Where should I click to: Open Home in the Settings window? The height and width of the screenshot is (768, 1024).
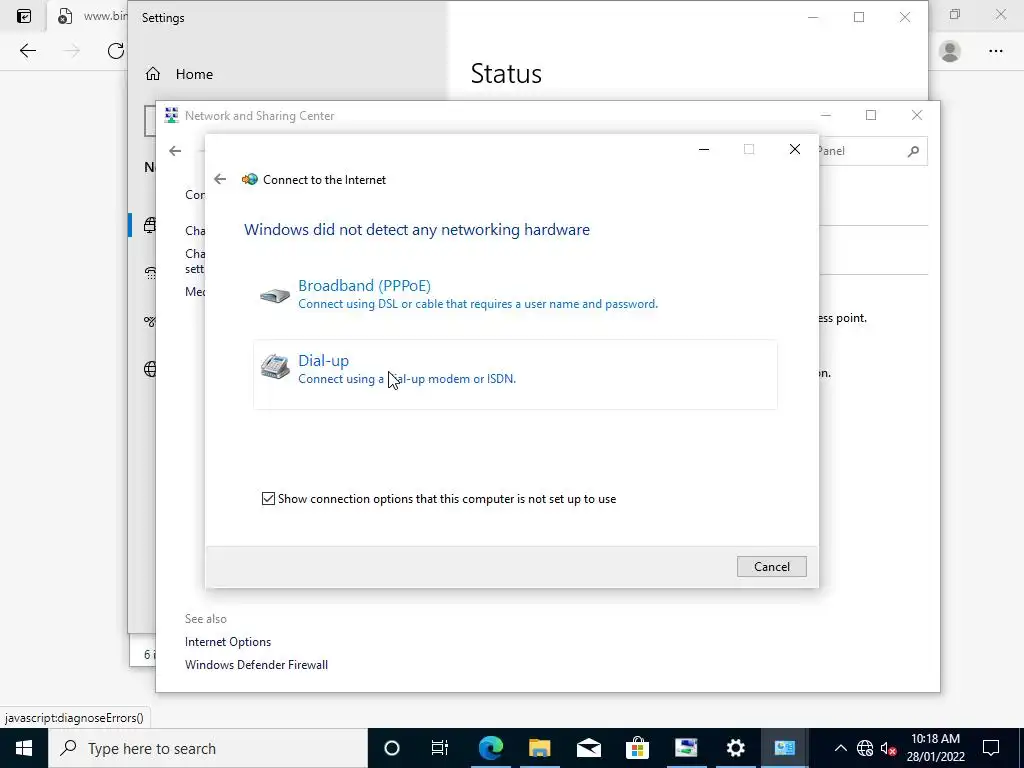pyautogui.click(x=194, y=74)
